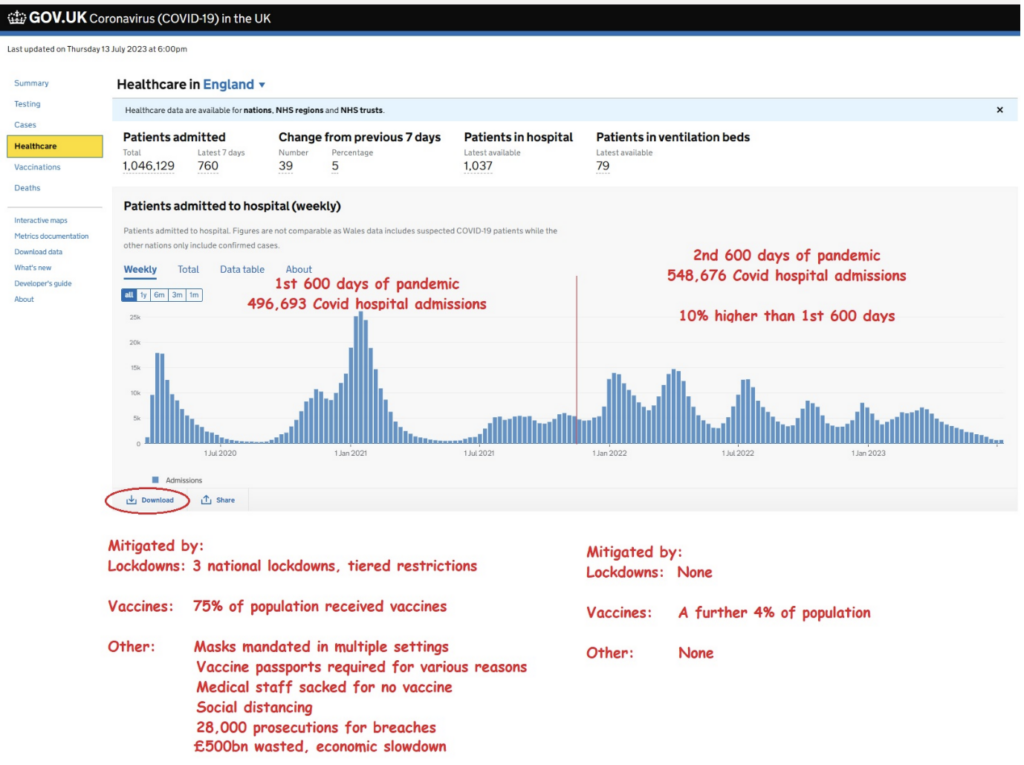Go to the Testing sidebar page

(27, 104)
